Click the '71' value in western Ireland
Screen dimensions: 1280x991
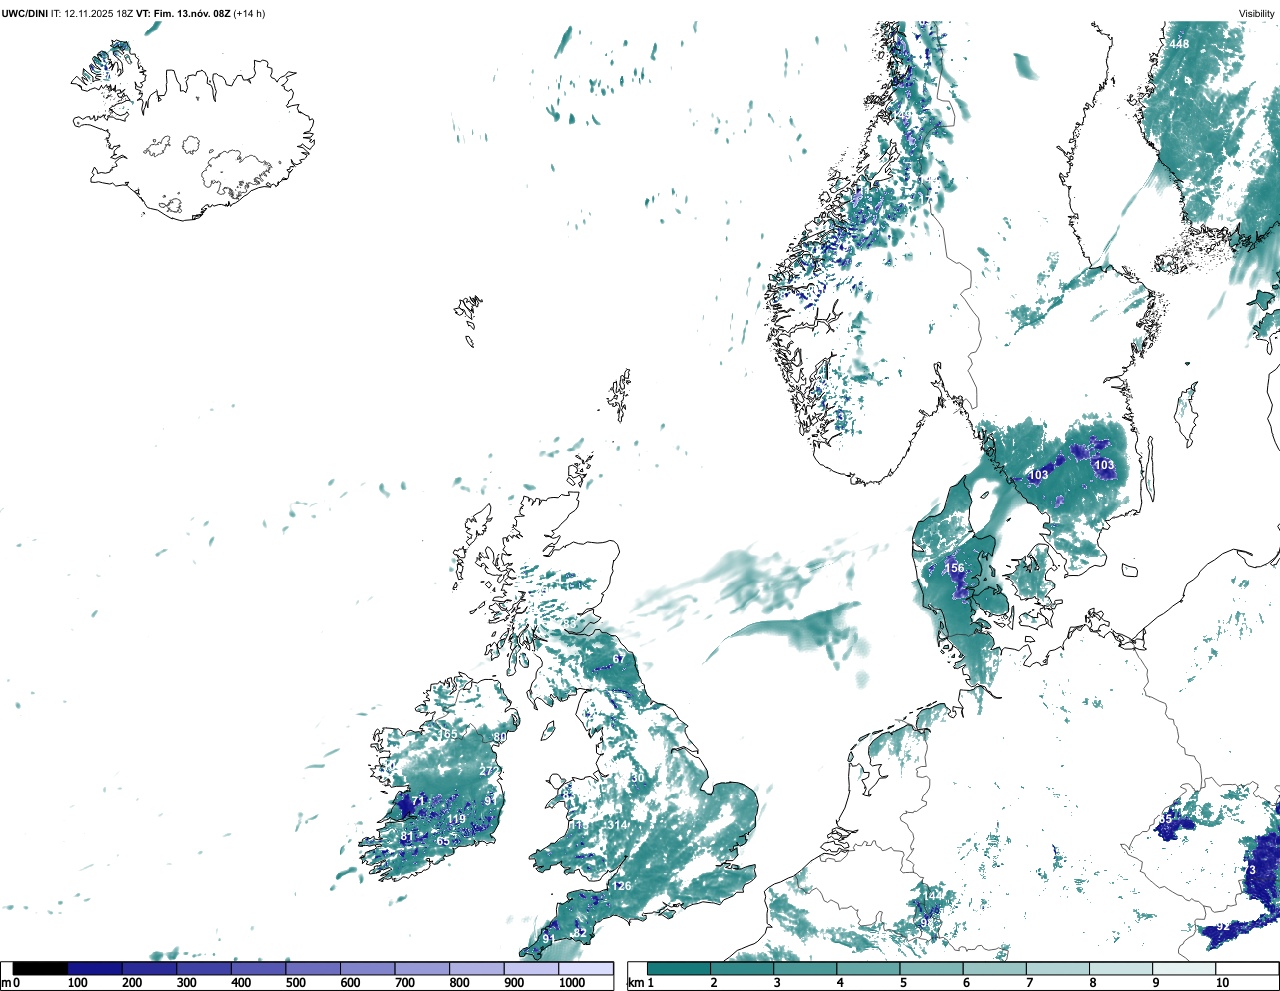(x=419, y=801)
